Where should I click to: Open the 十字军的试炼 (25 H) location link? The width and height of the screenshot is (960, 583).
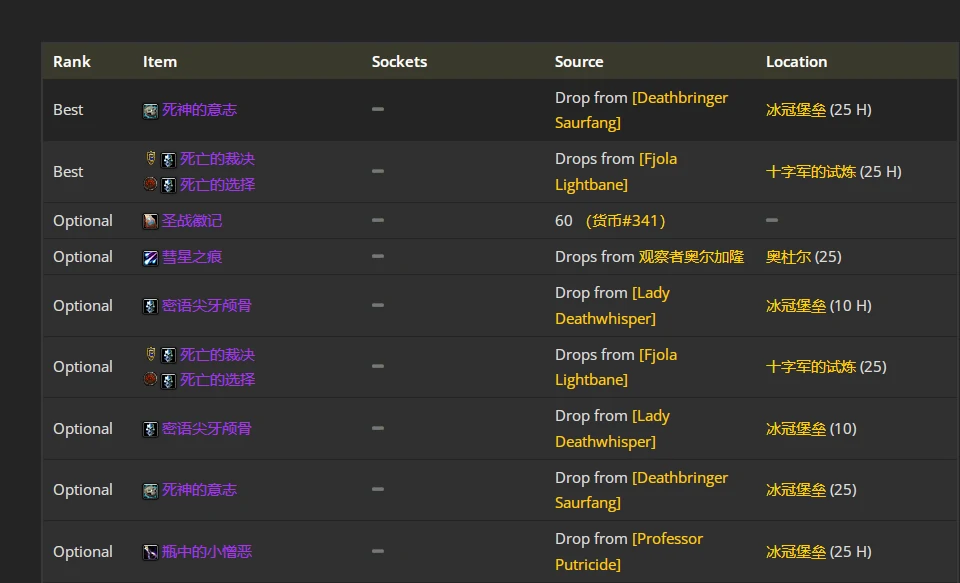[811, 171]
